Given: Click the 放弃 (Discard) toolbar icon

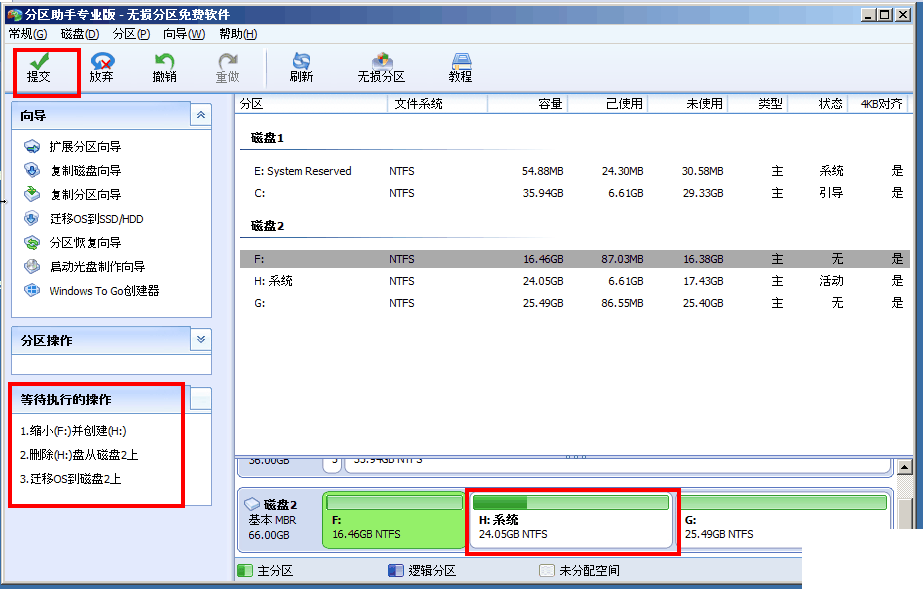Looking at the screenshot, I should click(102, 68).
